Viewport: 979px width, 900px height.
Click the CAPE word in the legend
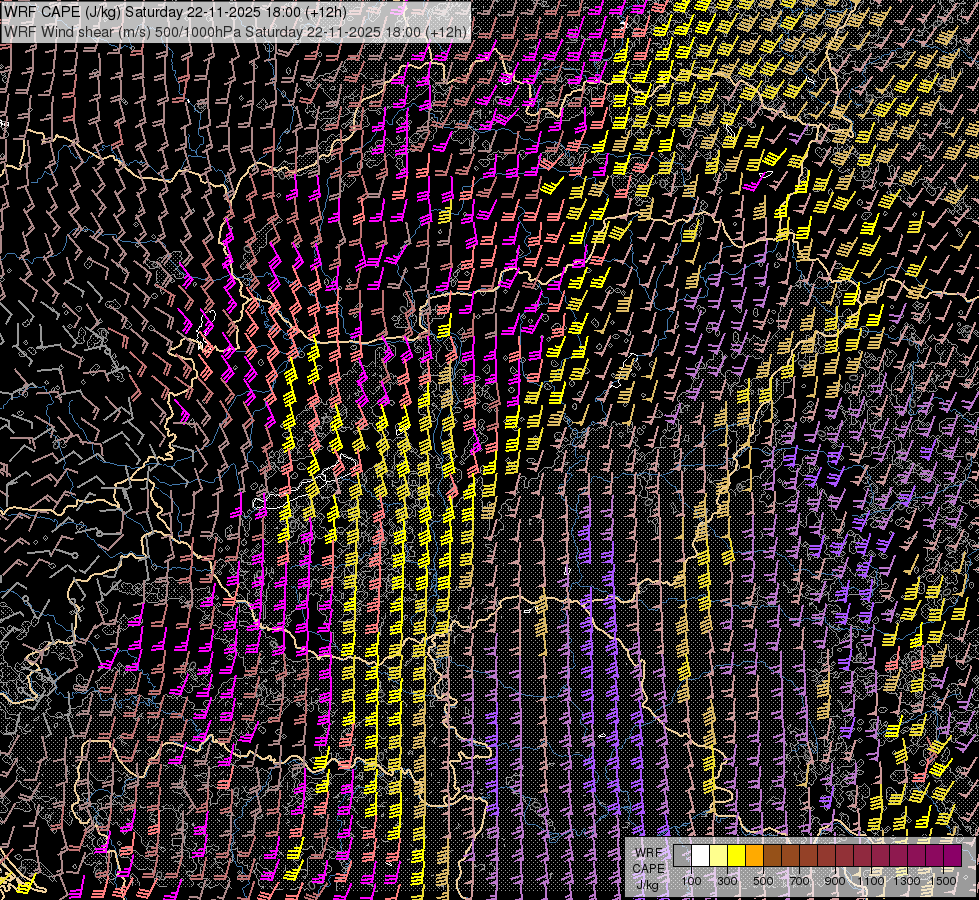coord(648,868)
